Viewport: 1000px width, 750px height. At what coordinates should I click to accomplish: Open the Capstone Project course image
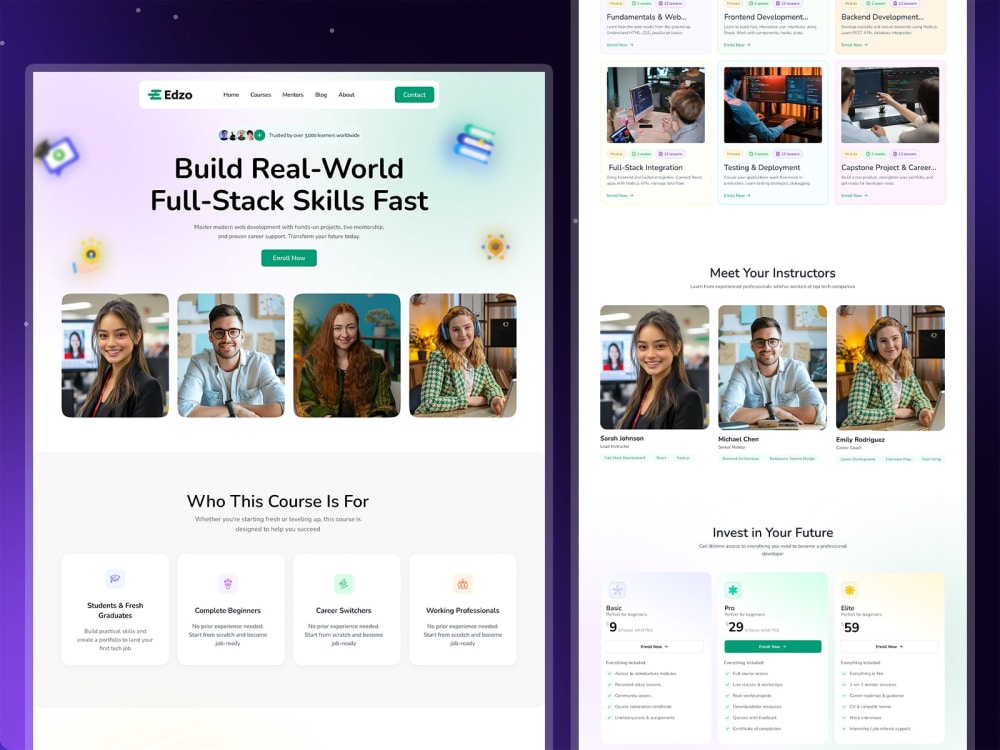point(890,105)
